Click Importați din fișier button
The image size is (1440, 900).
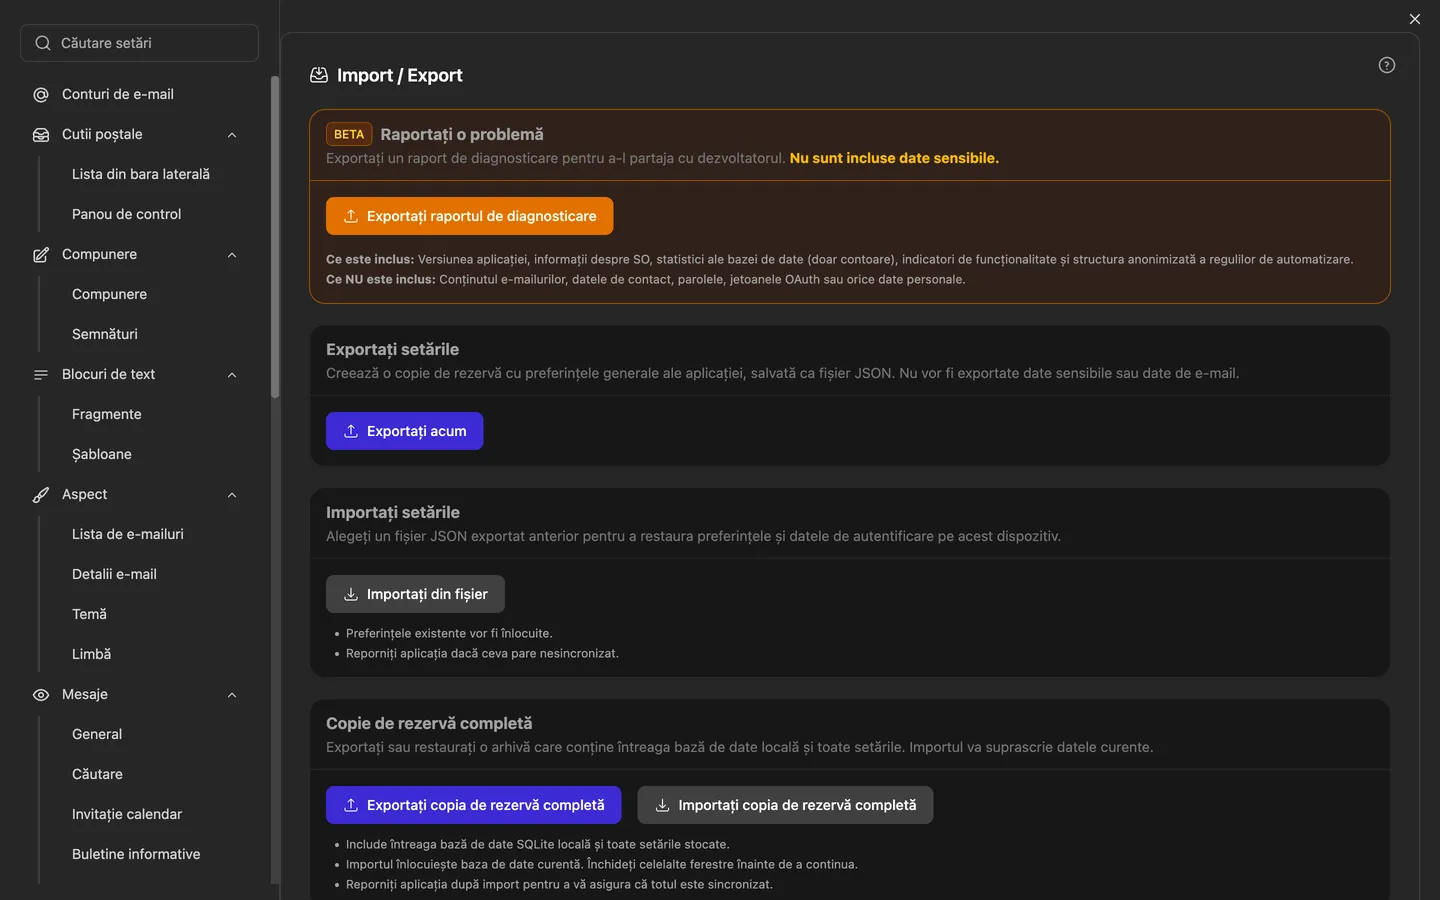415,594
